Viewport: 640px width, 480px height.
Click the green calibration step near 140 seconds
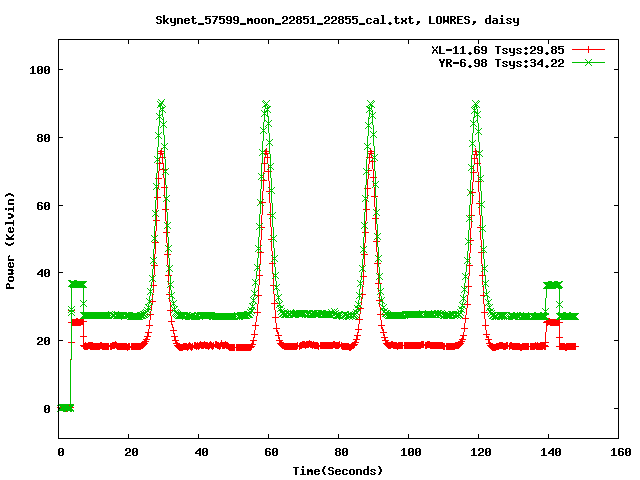click(x=553, y=284)
